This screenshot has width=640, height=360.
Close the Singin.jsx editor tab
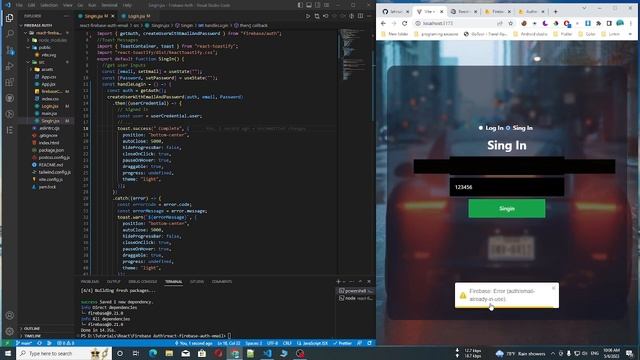113,16
